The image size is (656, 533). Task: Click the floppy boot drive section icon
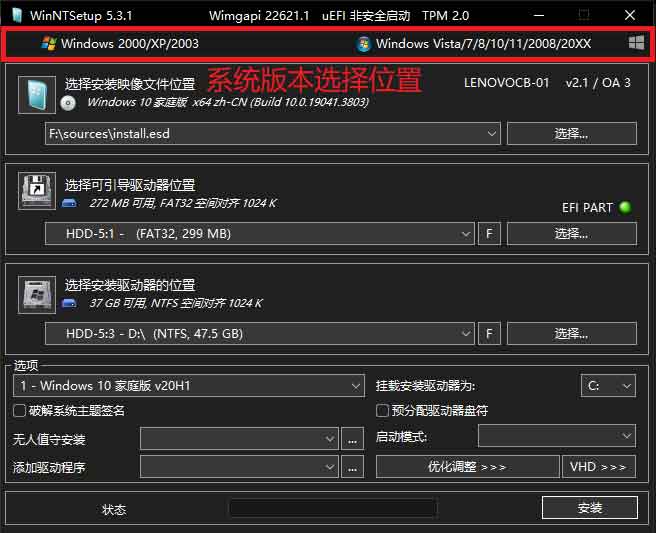pyautogui.click(x=37, y=191)
